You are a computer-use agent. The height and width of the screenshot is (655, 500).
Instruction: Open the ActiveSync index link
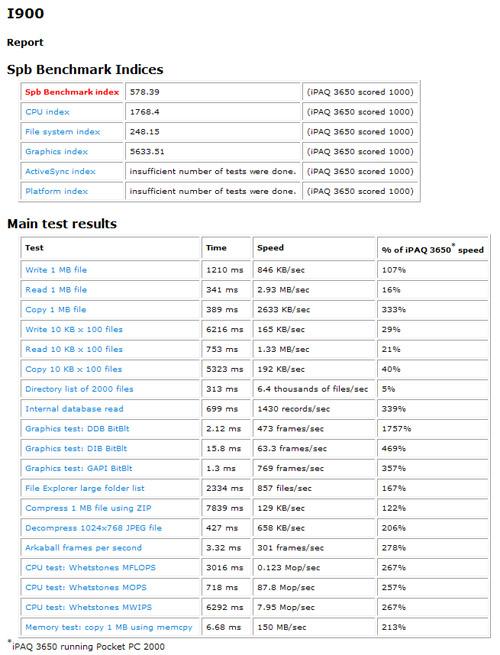tap(60, 171)
